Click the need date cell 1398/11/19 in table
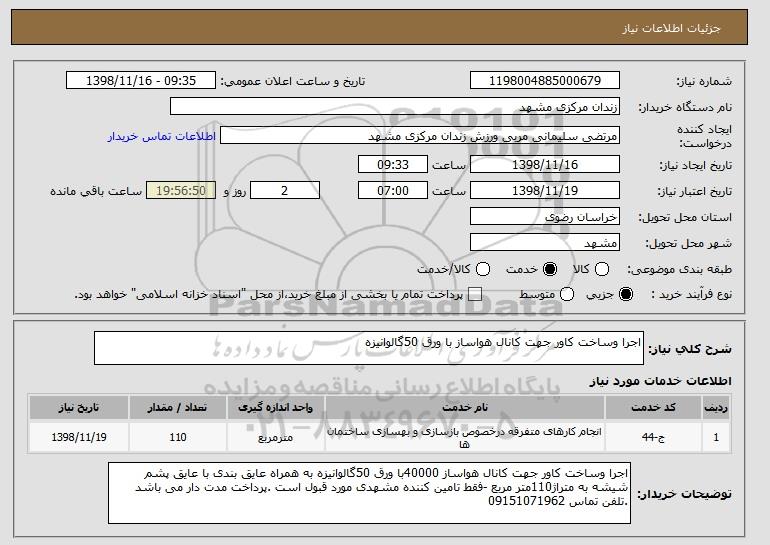The image size is (770, 545). [79, 437]
